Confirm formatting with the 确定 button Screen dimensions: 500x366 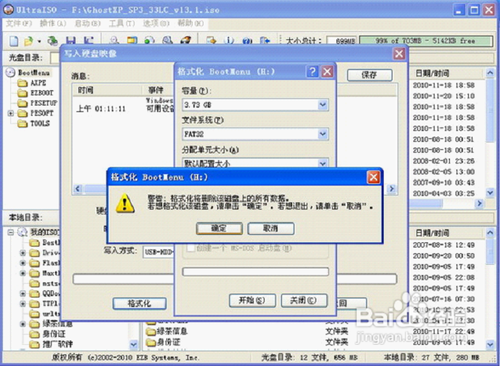[x=219, y=228]
